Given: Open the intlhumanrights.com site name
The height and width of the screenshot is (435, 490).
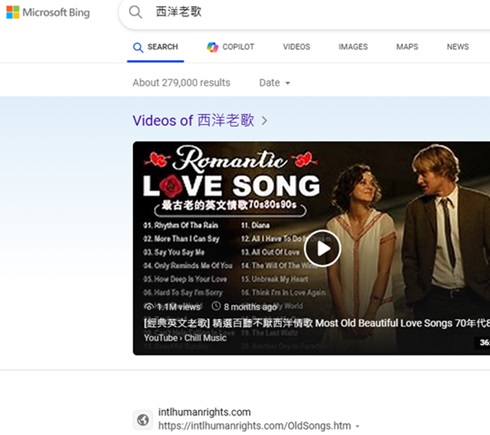Looking at the screenshot, I should (204, 412).
